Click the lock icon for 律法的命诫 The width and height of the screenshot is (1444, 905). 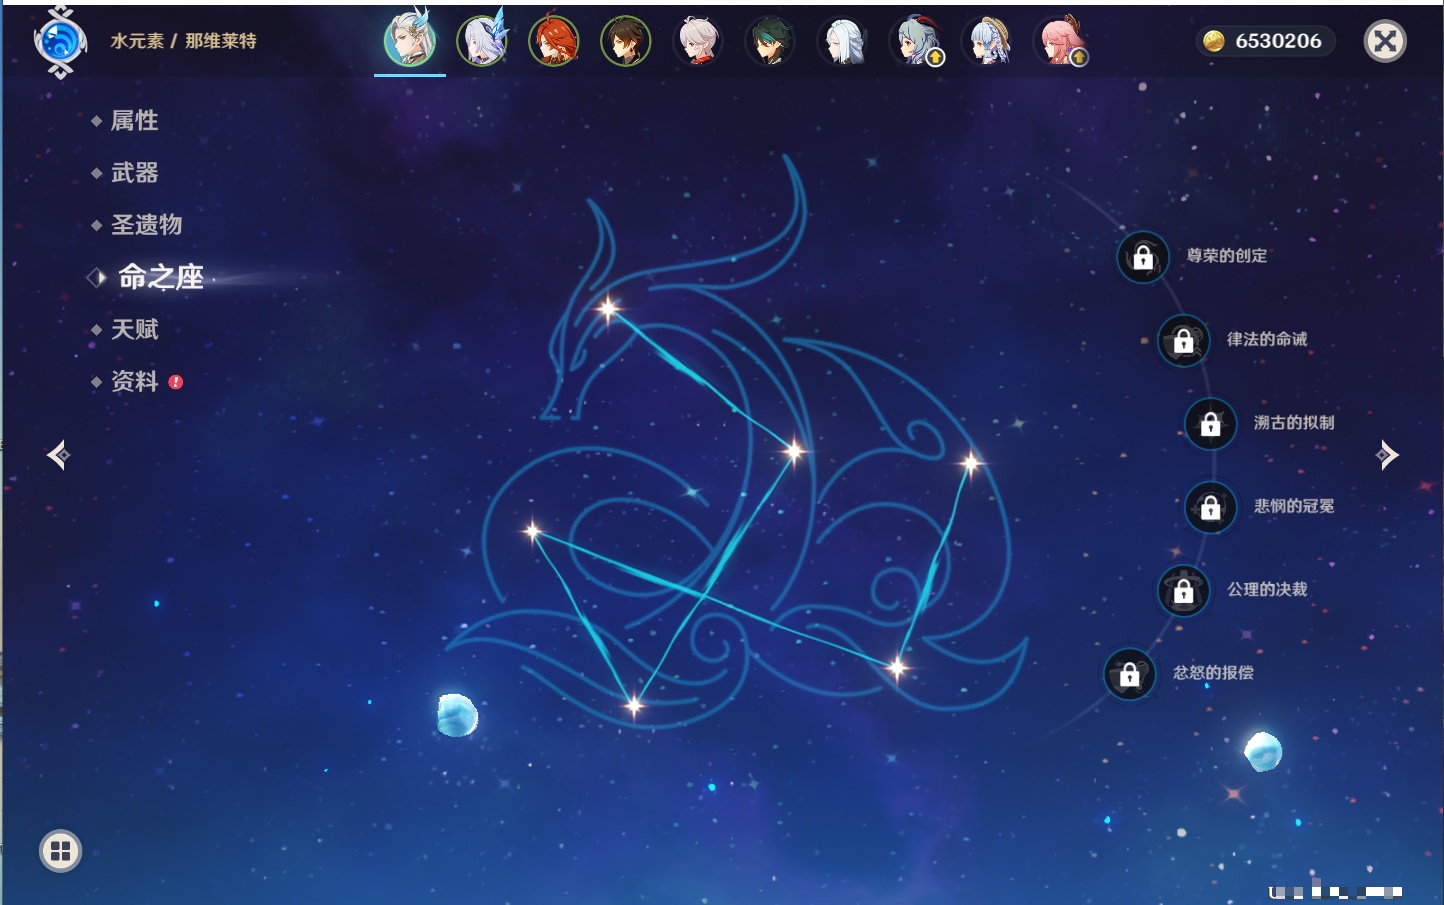(x=1184, y=341)
